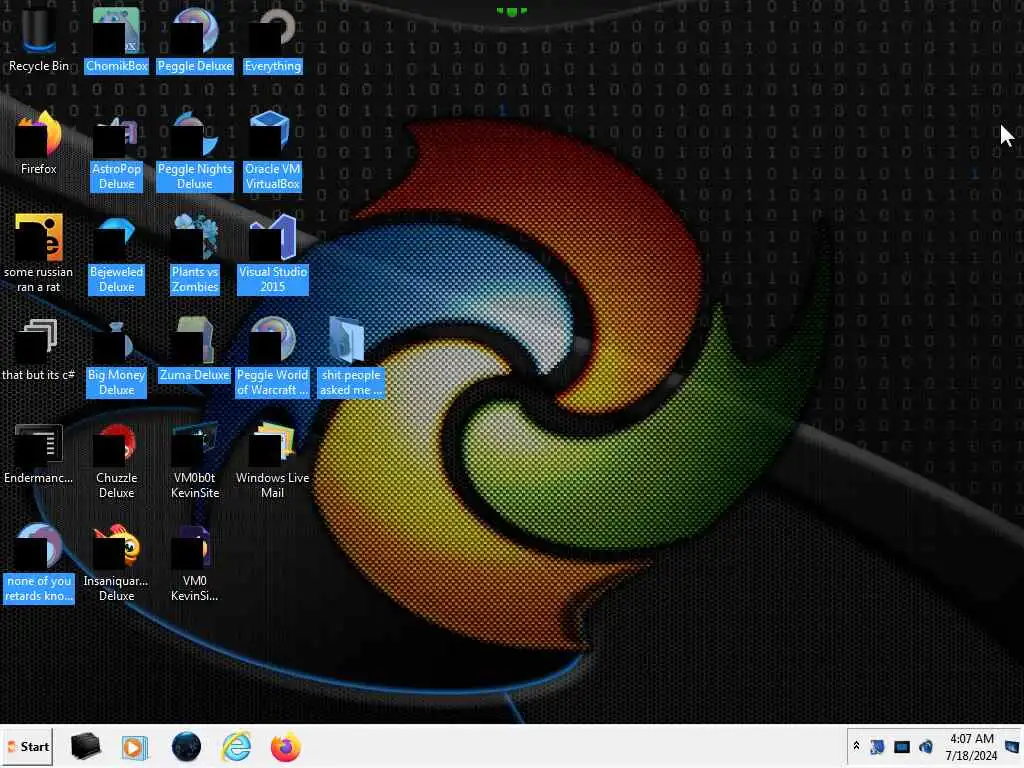Image resolution: width=1024 pixels, height=768 pixels.
Task: Select the Peggle Nights Deluxe icon
Action: [195, 150]
